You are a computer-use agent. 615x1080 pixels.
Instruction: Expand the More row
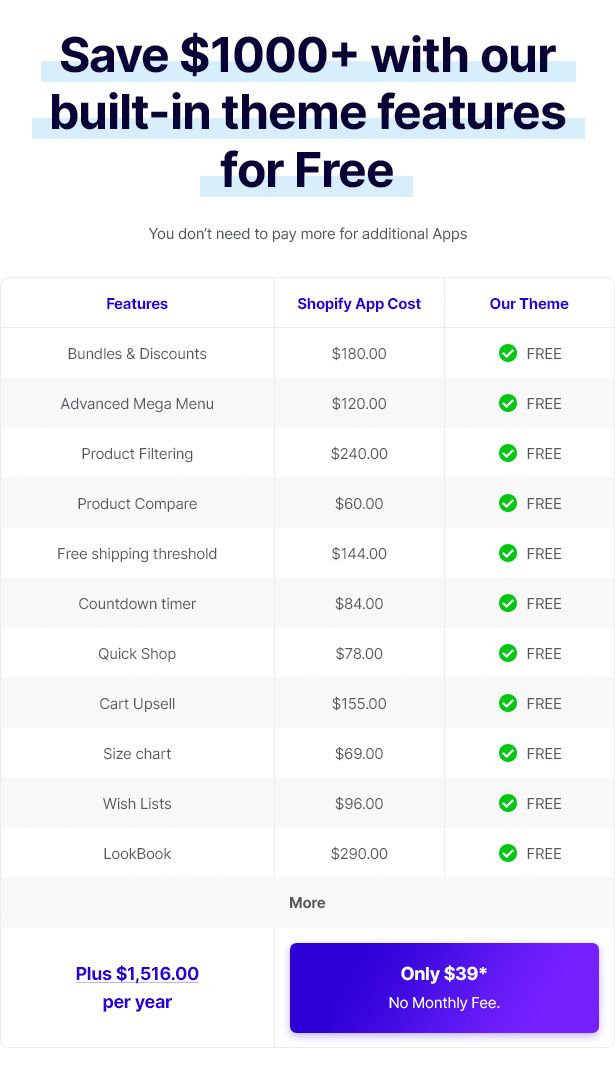(x=307, y=903)
